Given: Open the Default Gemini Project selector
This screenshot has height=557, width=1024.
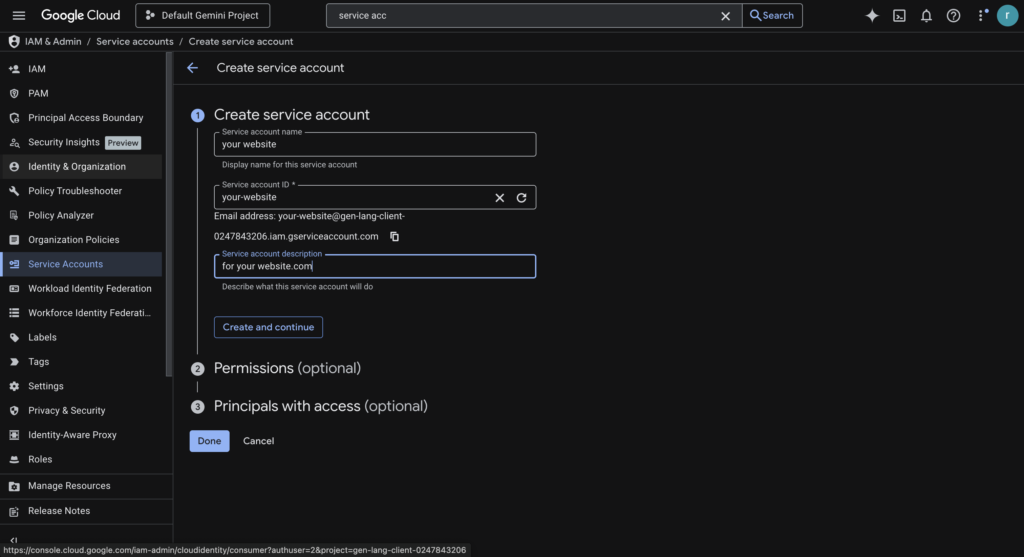Looking at the screenshot, I should tap(202, 15).
